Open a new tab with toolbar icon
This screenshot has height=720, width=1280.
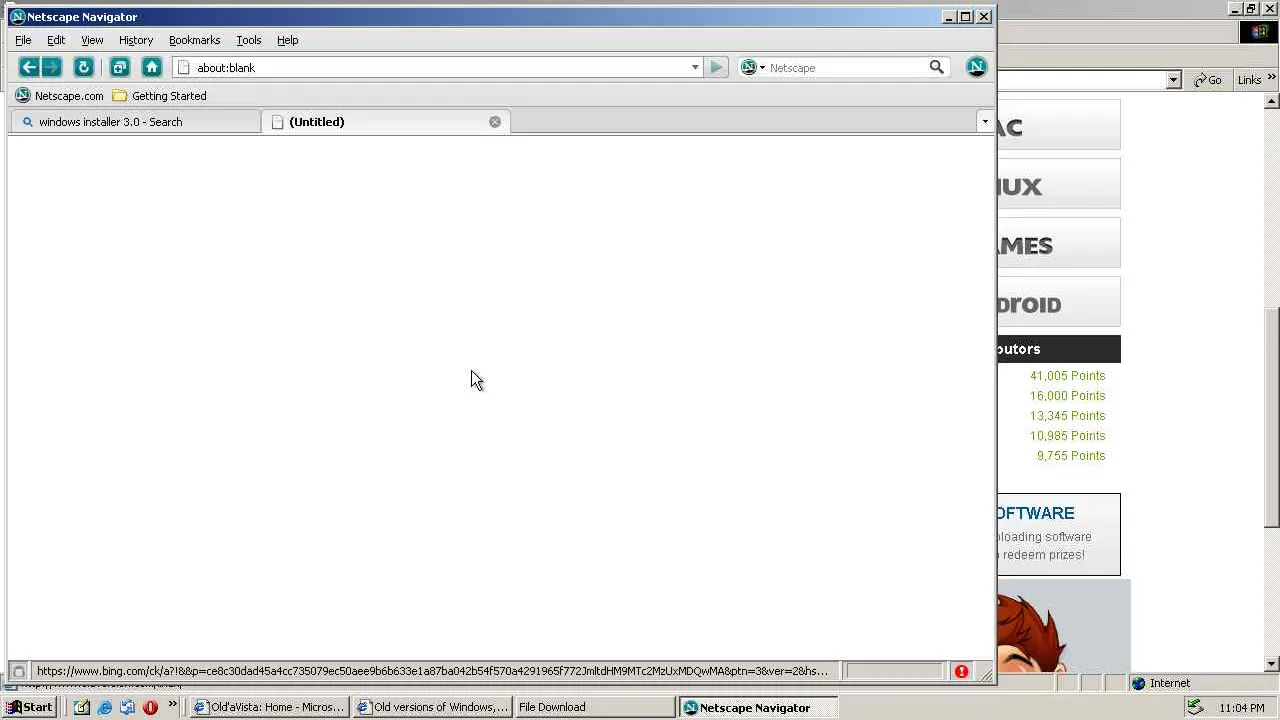(120, 67)
